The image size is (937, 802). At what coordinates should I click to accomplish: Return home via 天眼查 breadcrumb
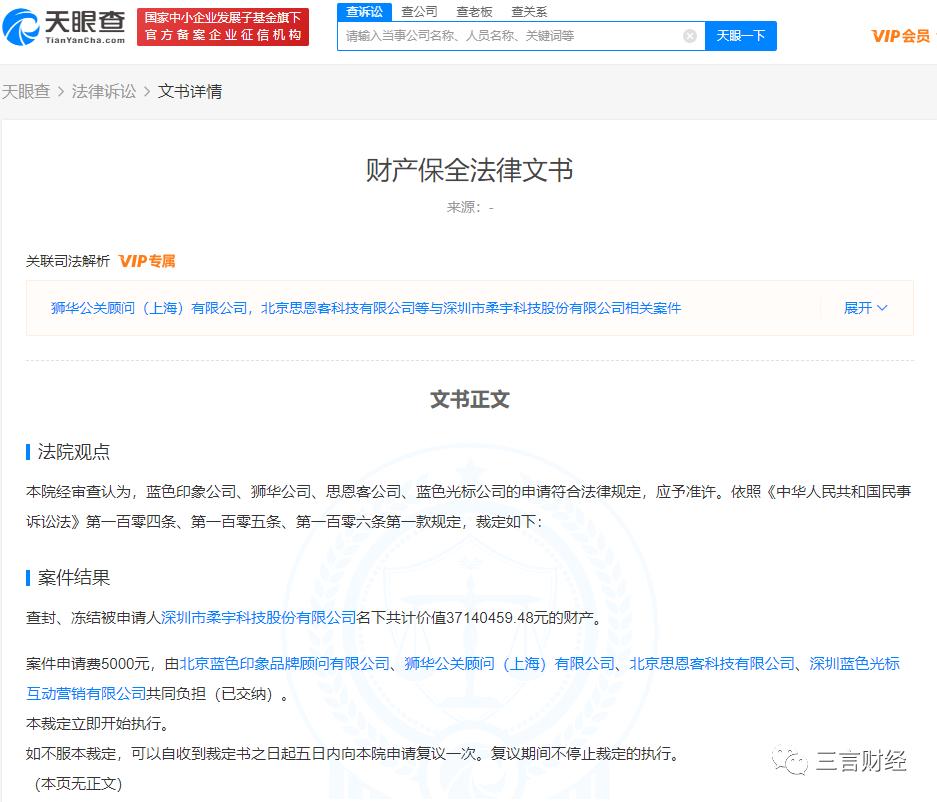coord(27,90)
